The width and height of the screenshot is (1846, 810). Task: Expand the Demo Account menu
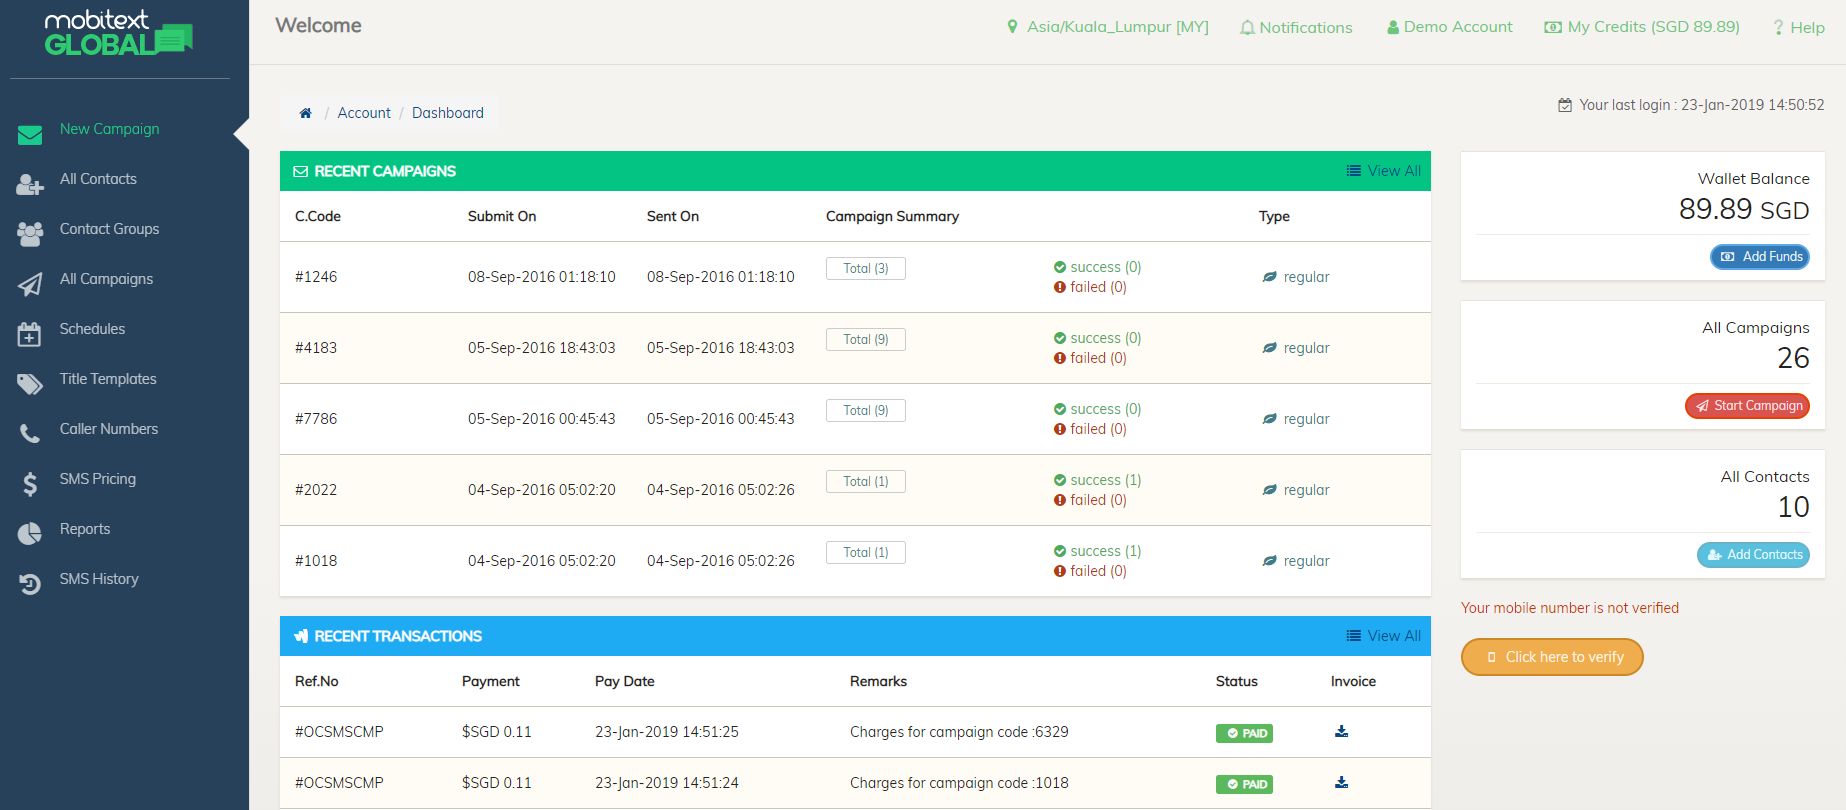(x=1449, y=27)
